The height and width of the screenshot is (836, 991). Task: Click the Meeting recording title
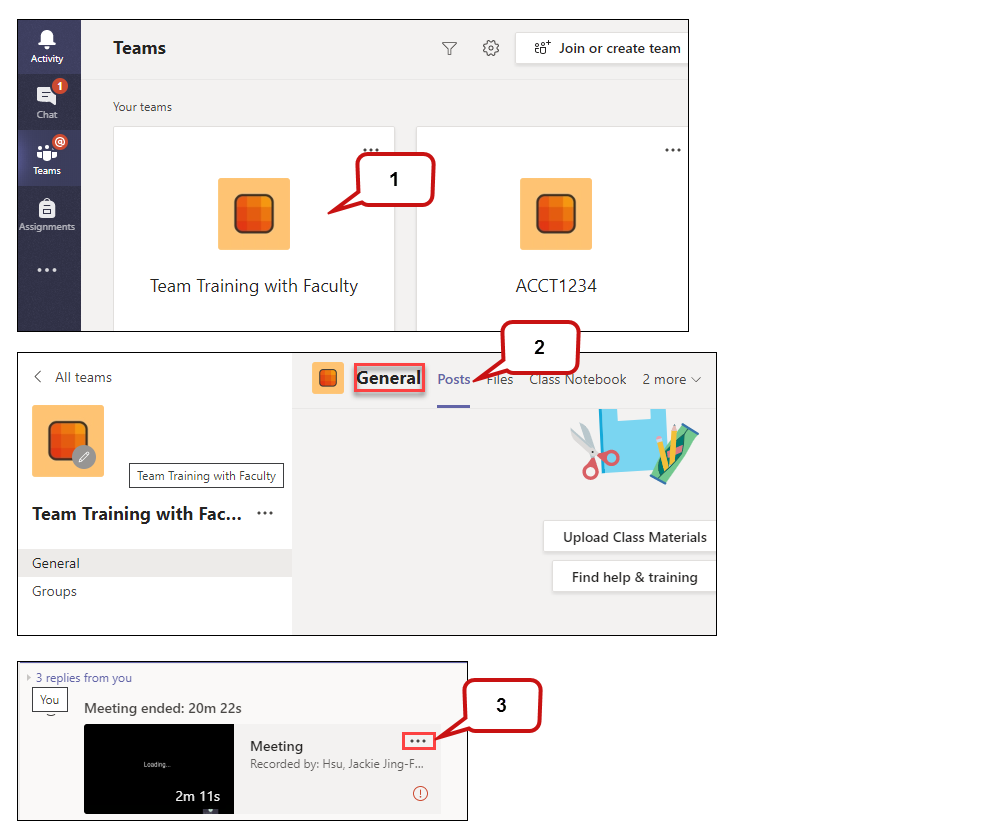(277, 746)
